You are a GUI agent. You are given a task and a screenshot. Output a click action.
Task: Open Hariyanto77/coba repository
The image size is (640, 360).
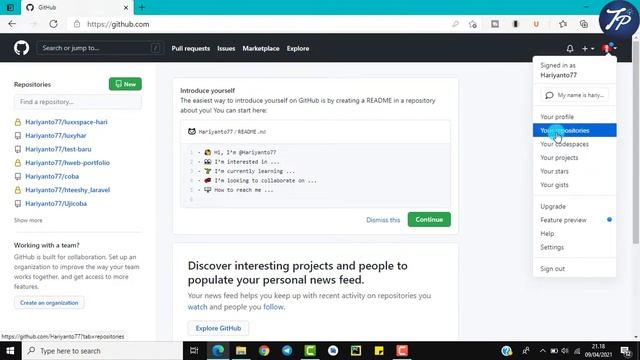click(x=52, y=176)
